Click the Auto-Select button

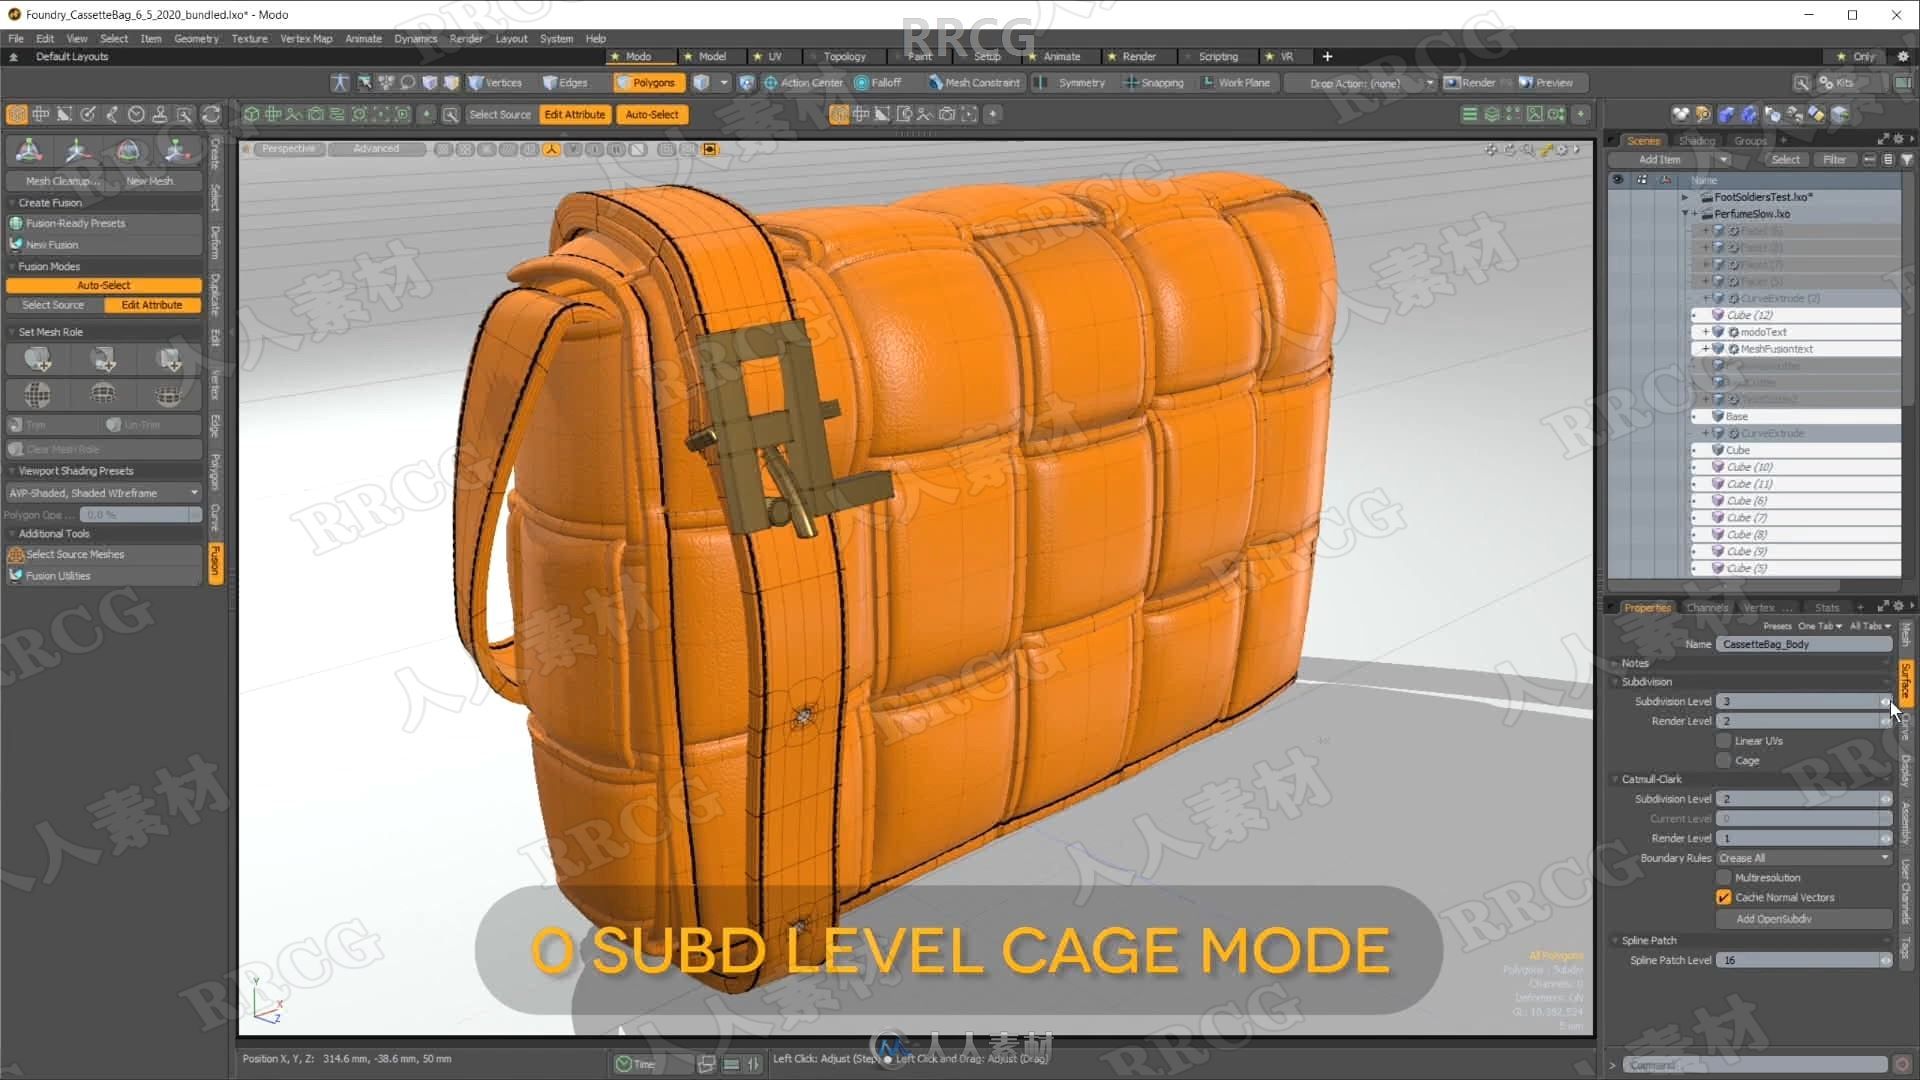(650, 115)
